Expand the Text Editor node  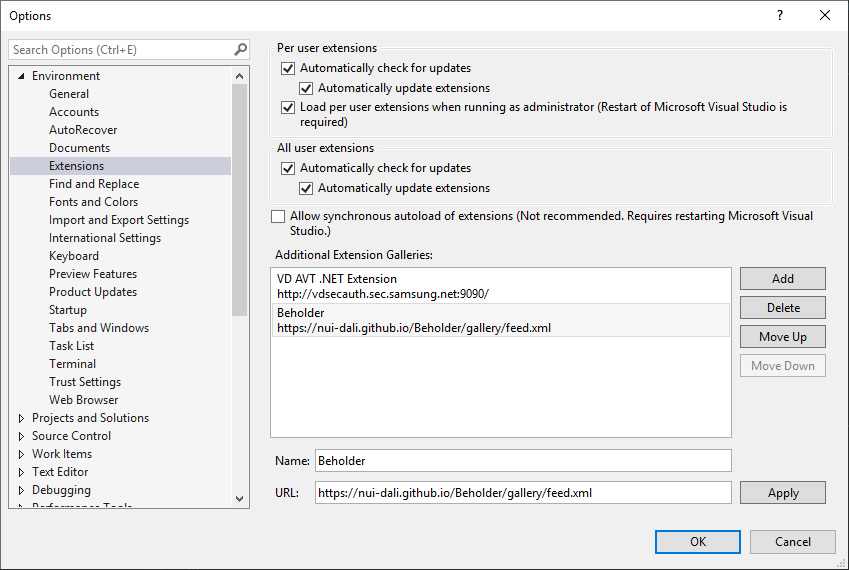pyautogui.click(x=21, y=472)
